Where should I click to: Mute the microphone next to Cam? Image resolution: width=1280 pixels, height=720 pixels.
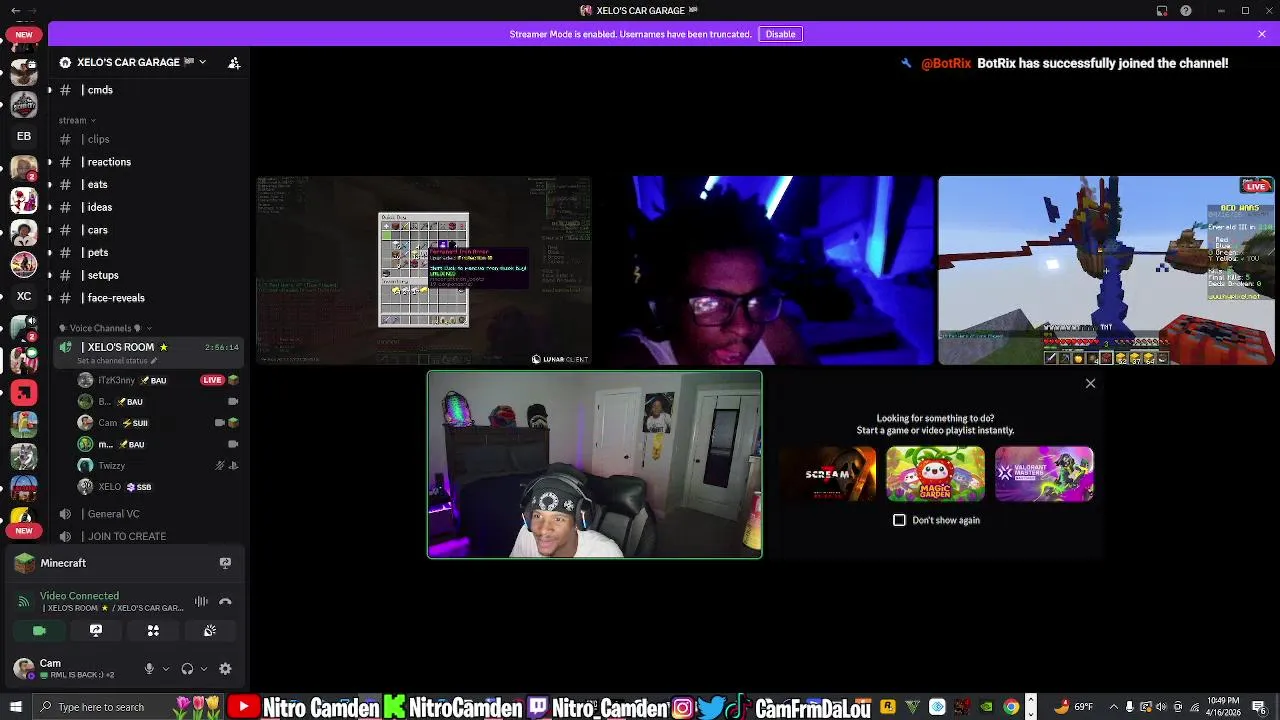(149, 669)
